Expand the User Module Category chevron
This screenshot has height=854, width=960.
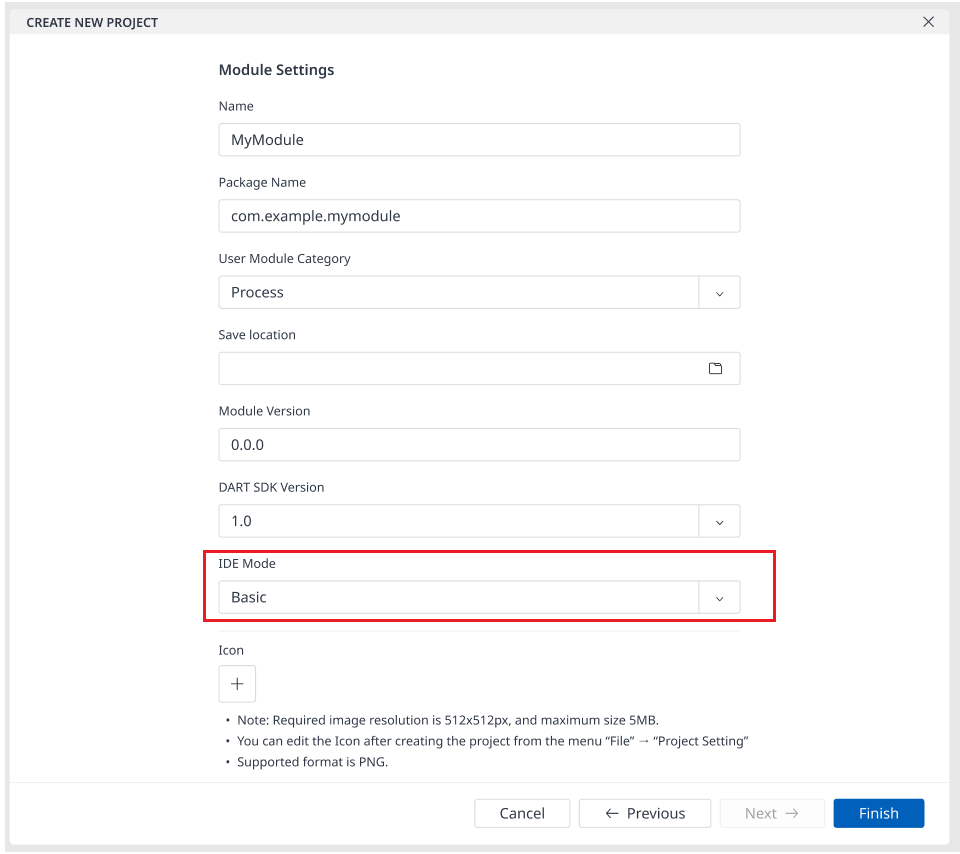[719, 293]
